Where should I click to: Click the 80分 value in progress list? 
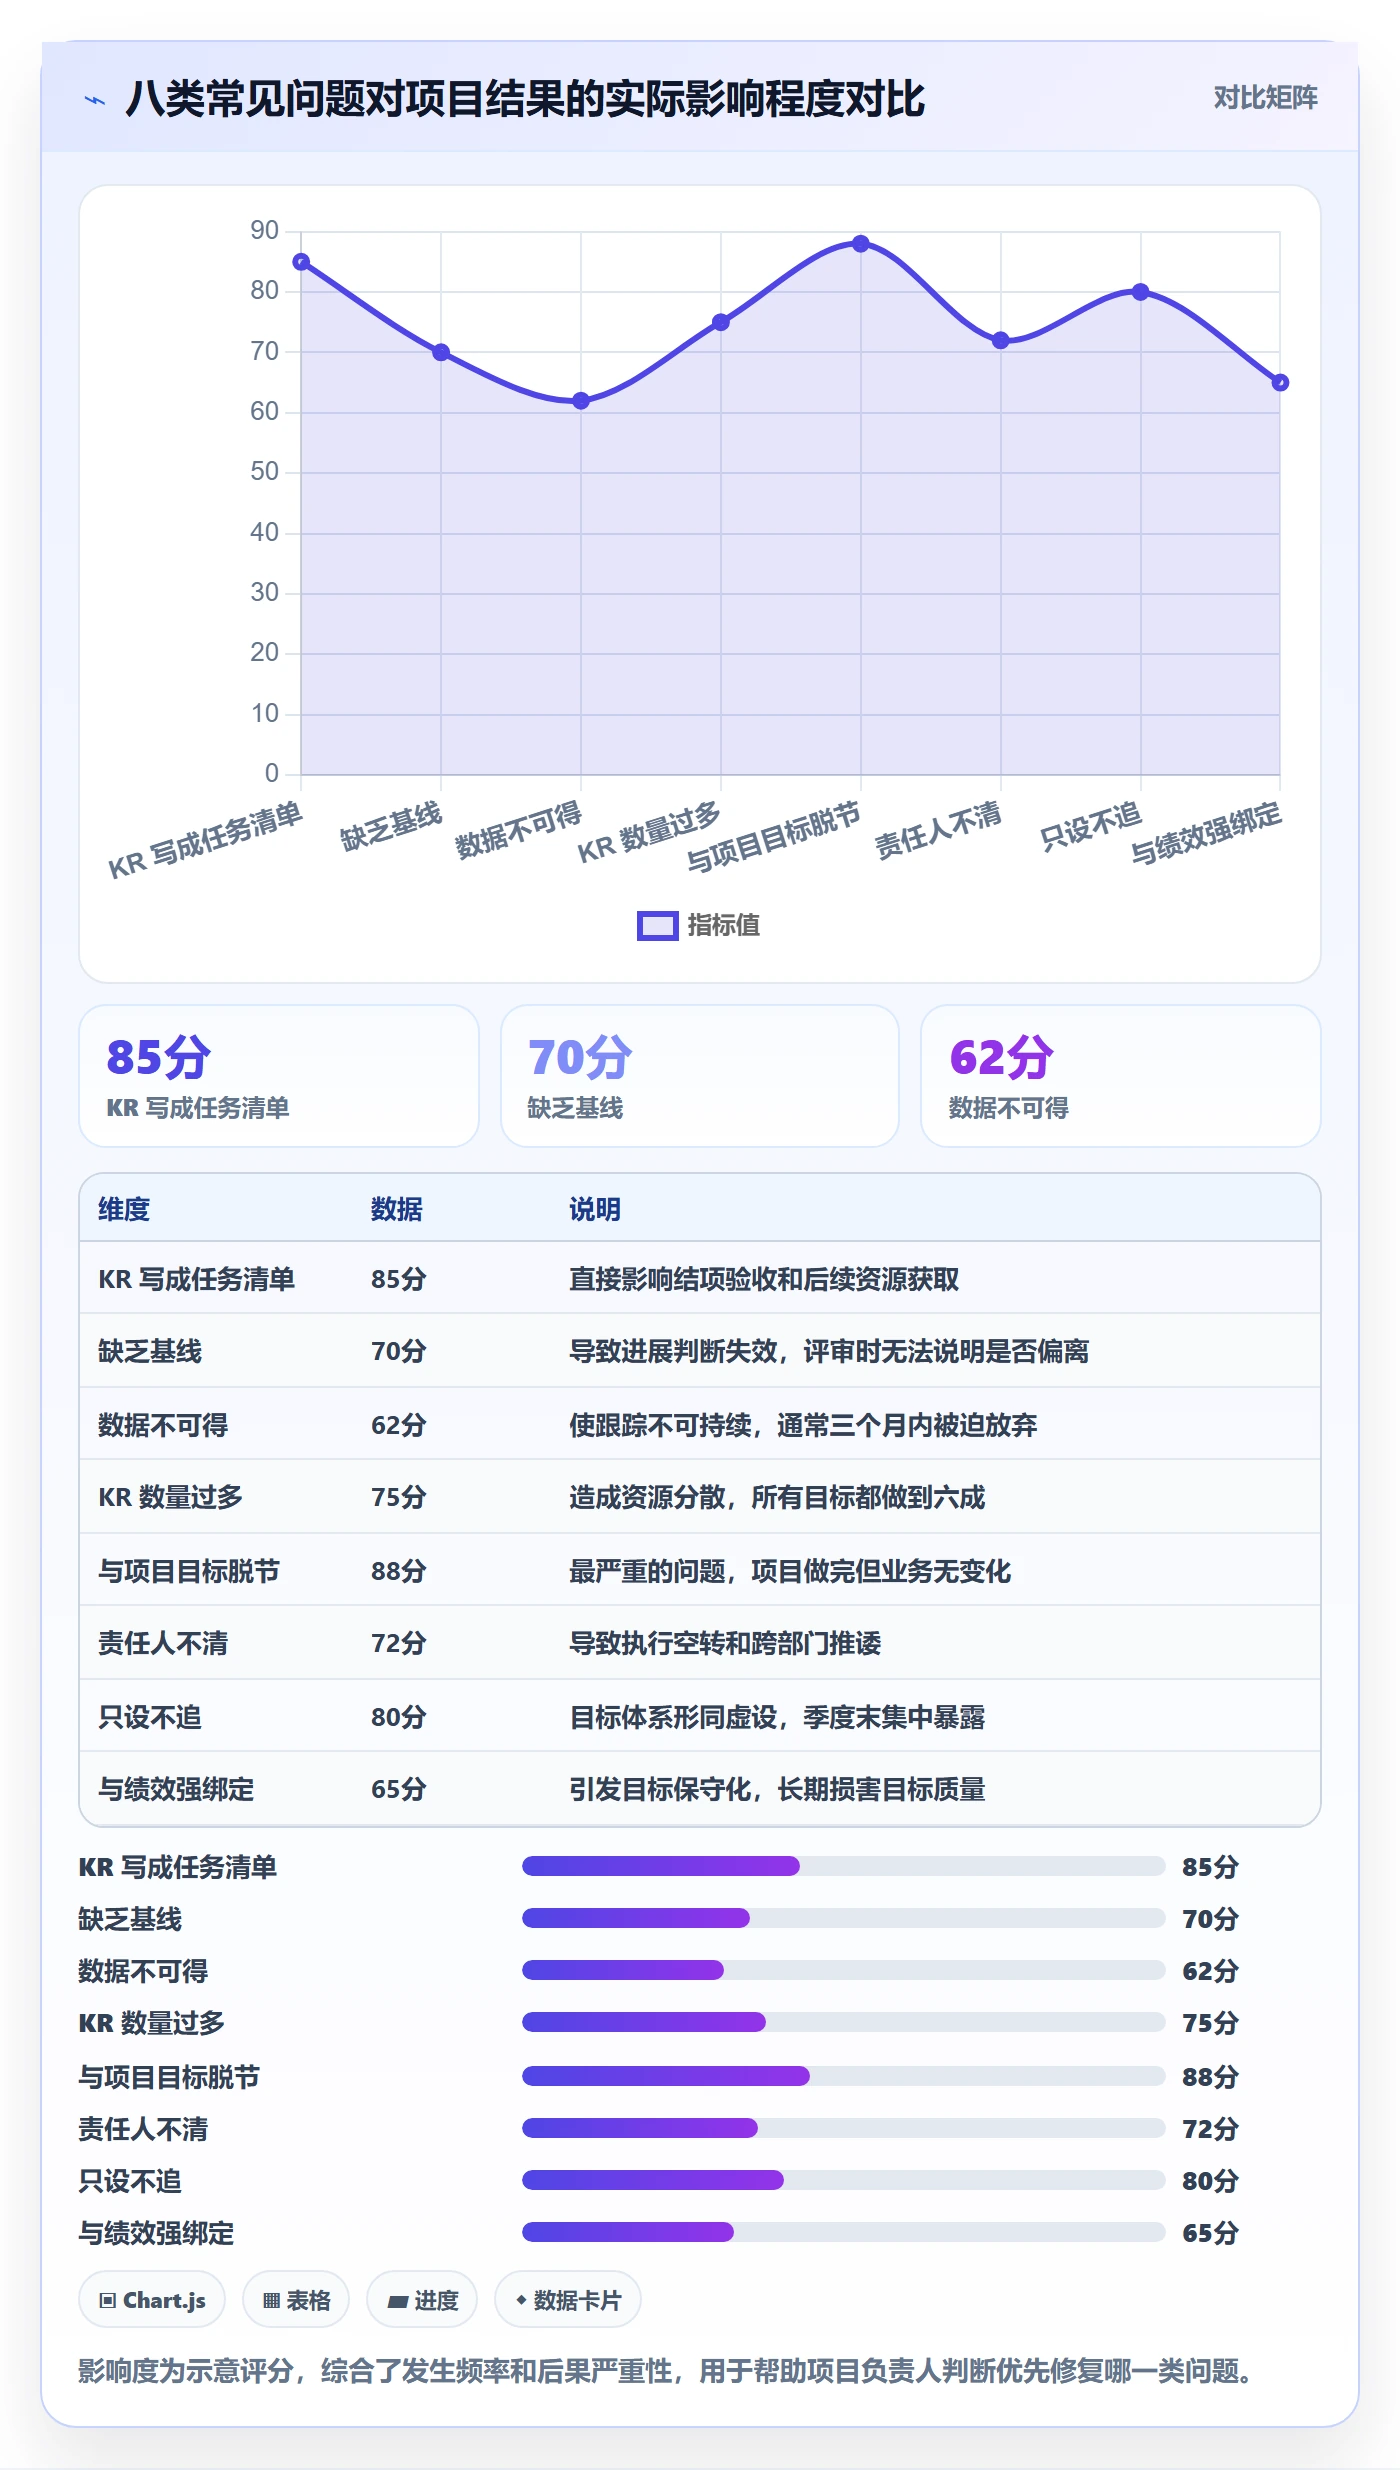(x=1210, y=2181)
